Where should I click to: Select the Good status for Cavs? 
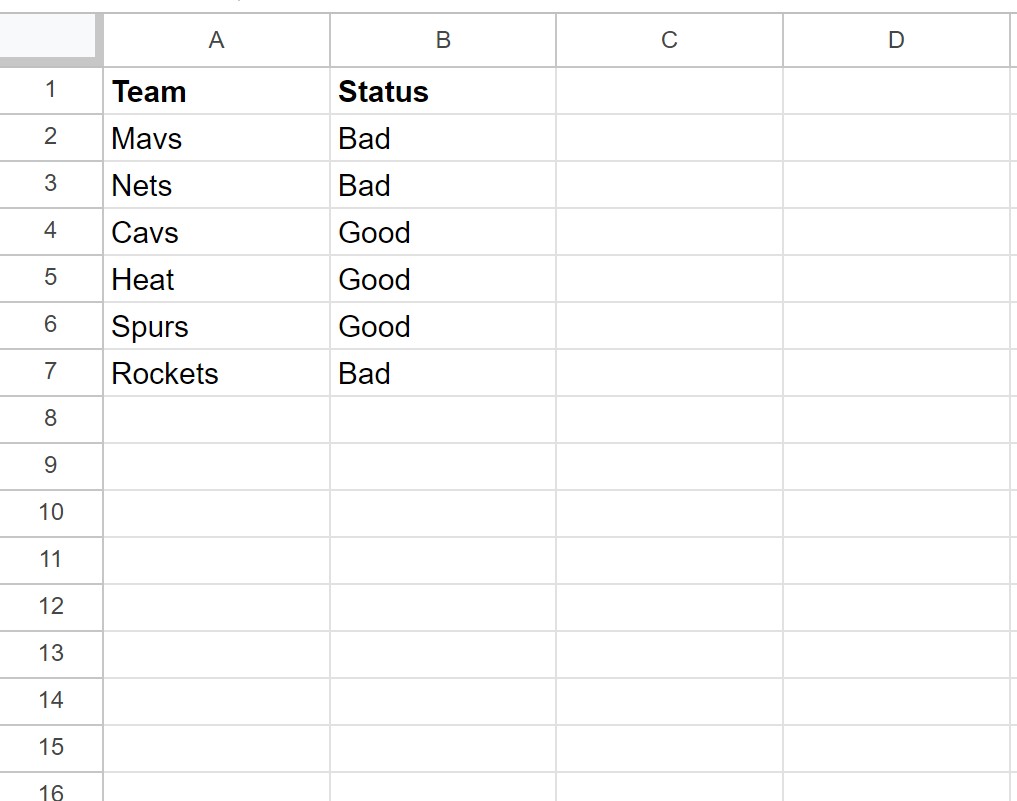[x=443, y=232]
